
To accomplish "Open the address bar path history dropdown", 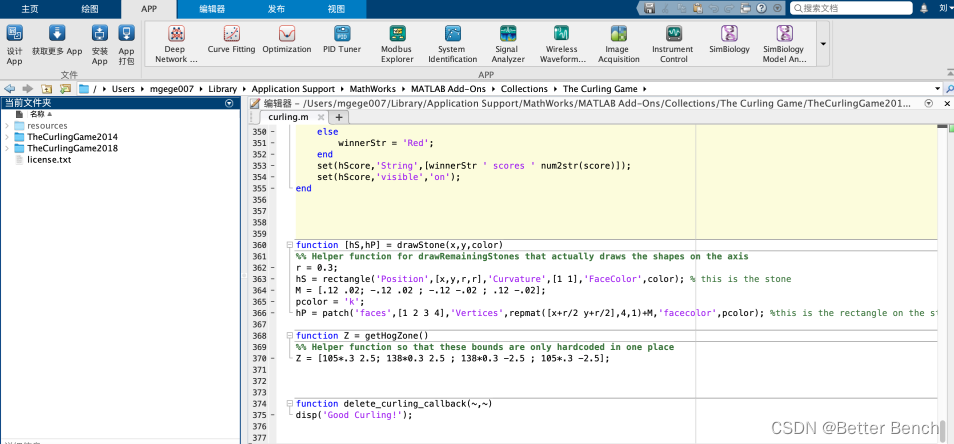I will 937,89.
